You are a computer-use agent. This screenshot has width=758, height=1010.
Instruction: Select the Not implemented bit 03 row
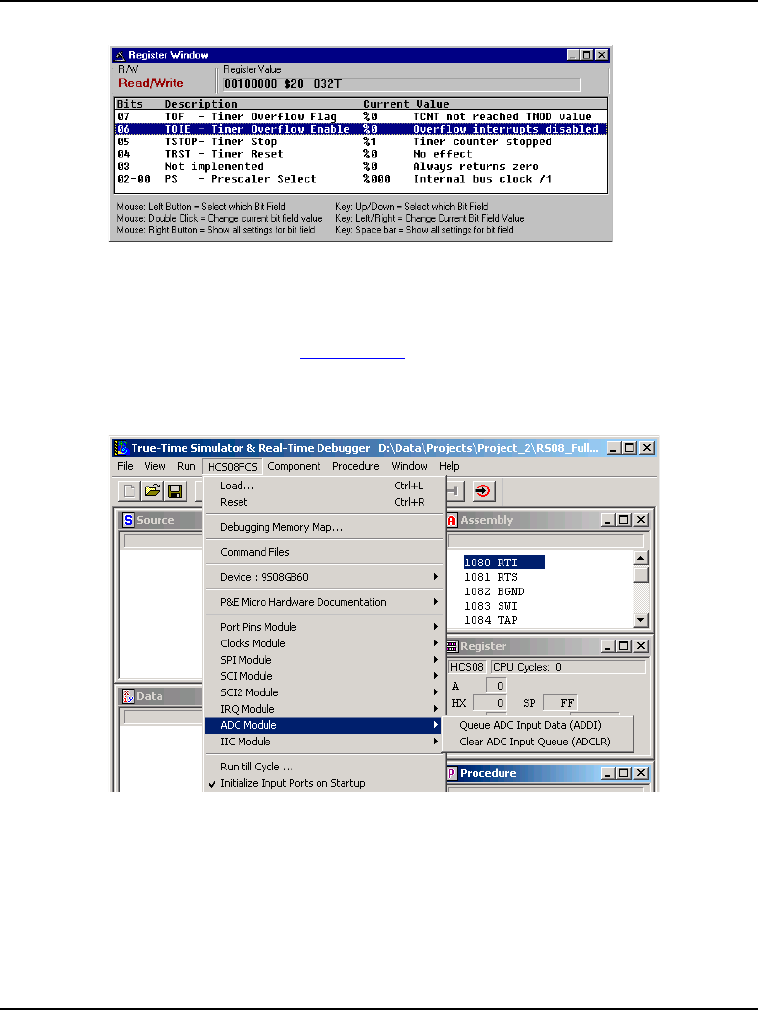pyautogui.click(x=361, y=166)
